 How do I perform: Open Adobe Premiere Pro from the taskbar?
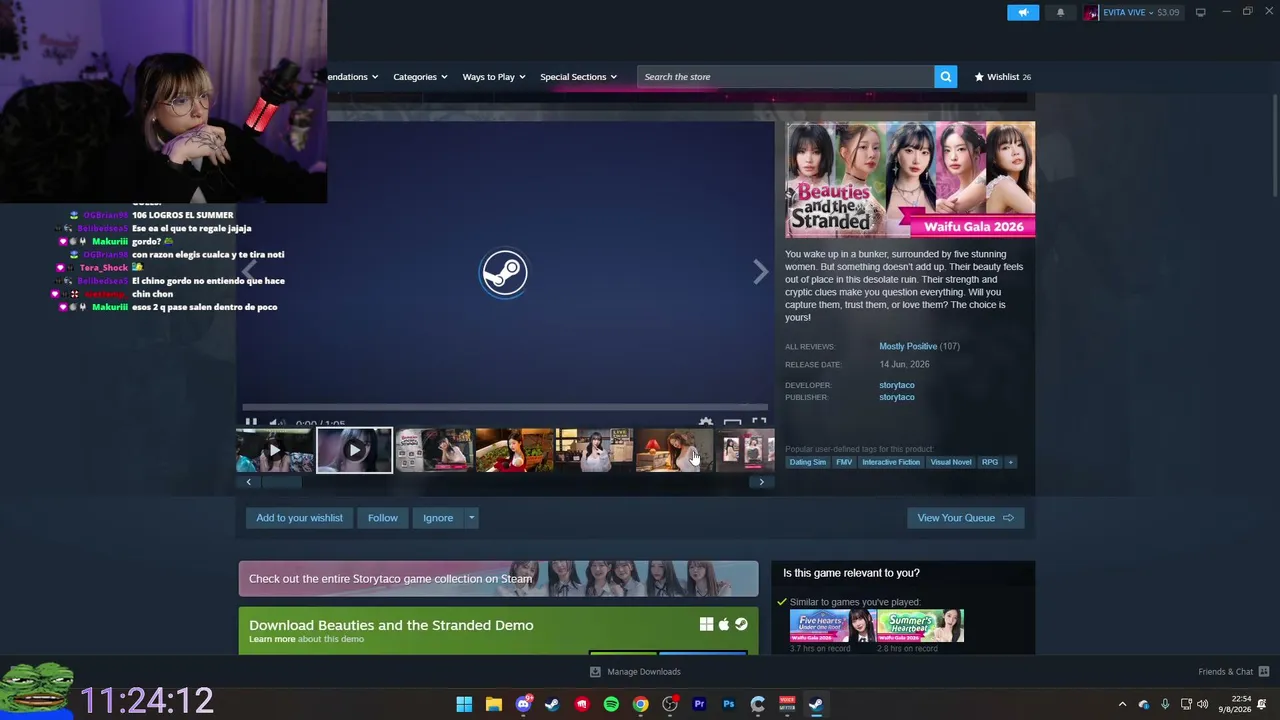(699, 704)
